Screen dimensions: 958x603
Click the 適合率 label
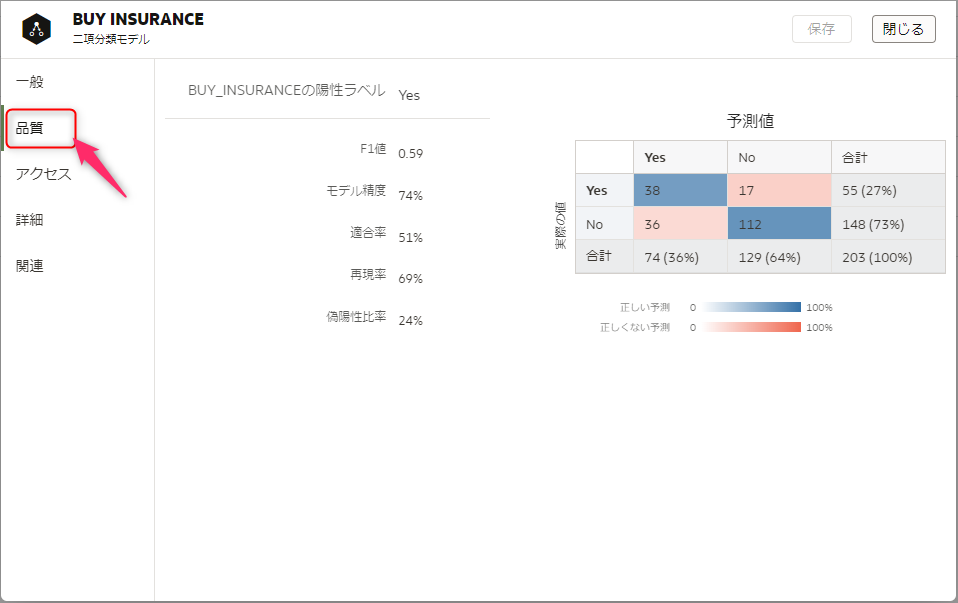coord(368,232)
